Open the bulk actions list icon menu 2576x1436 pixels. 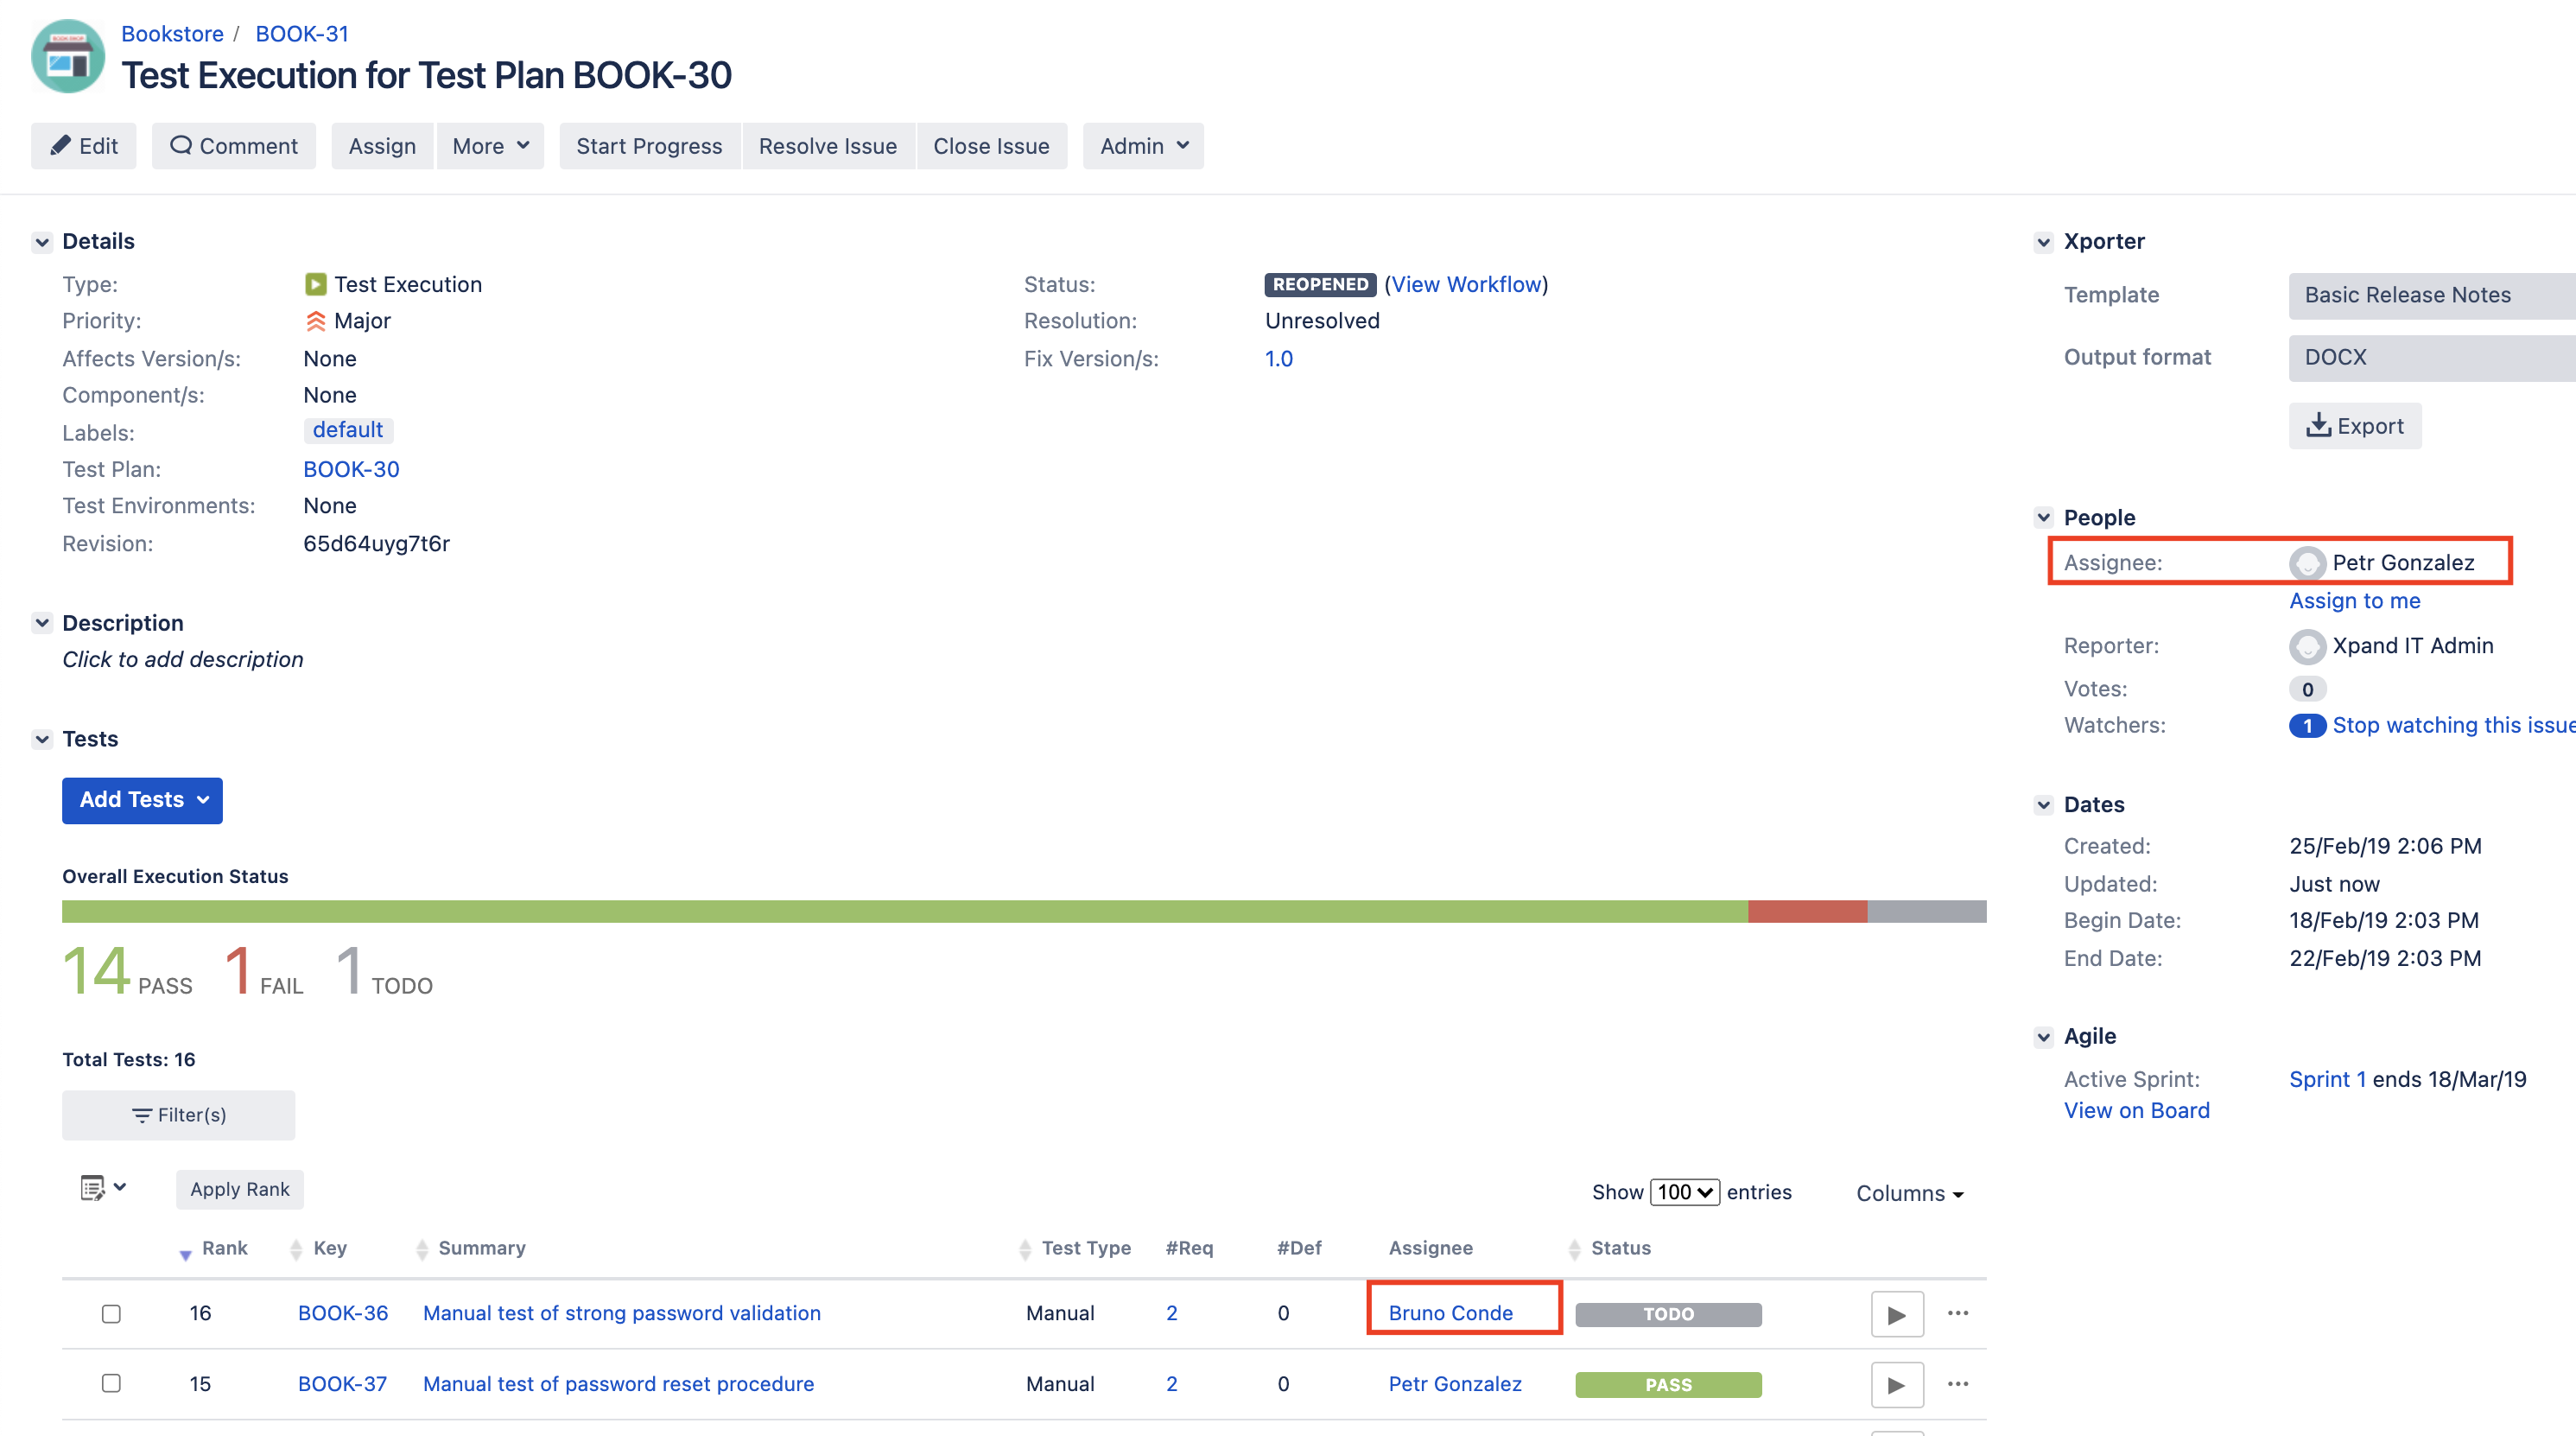point(103,1188)
